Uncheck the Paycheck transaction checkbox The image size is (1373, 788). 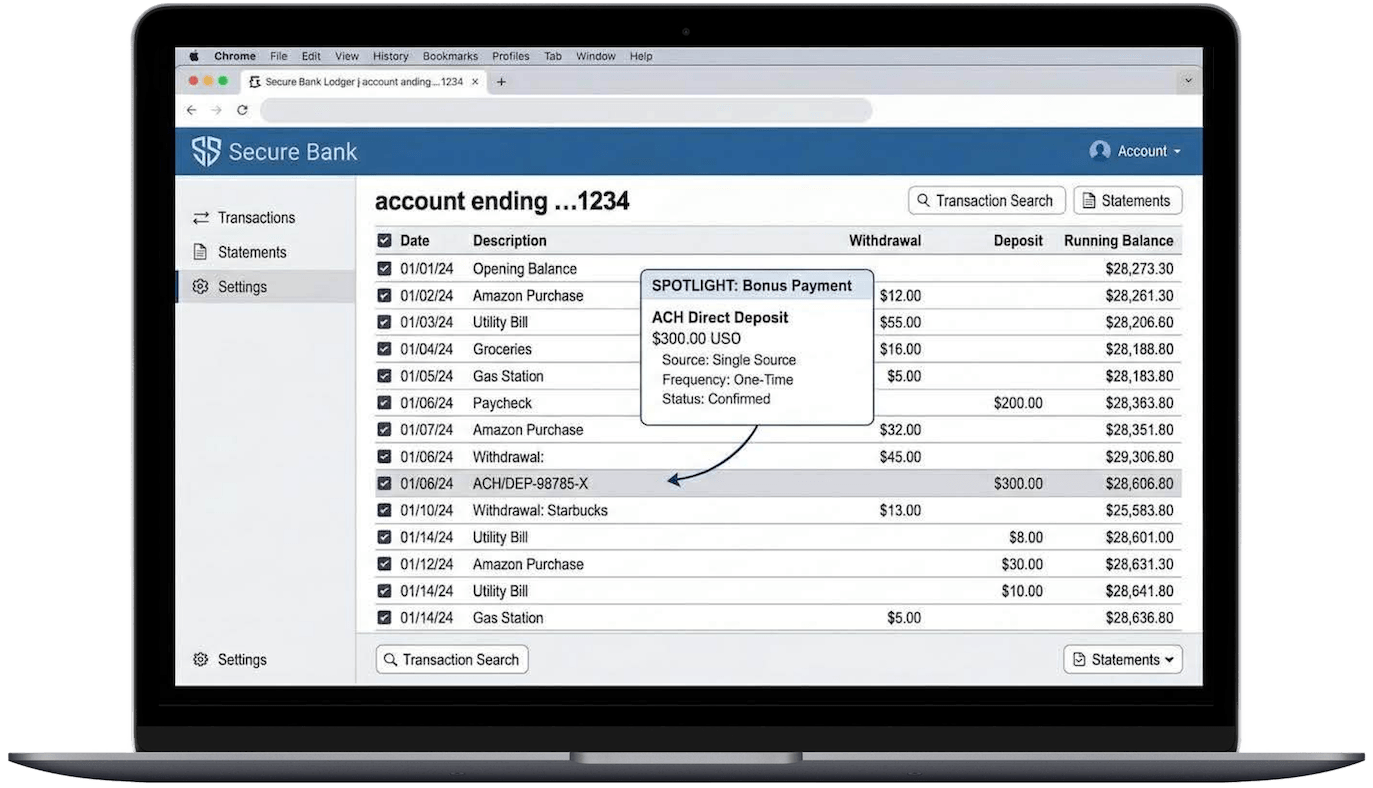[x=384, y=403]
